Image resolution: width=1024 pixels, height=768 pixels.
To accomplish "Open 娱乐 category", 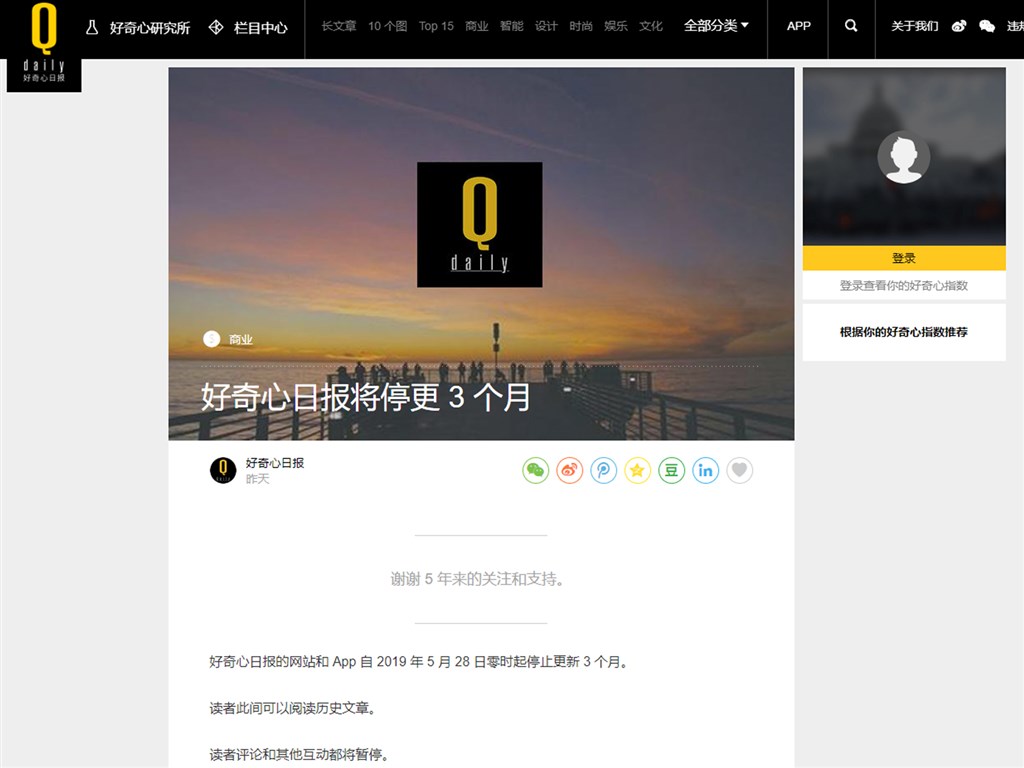I will (x=616, y=26).
